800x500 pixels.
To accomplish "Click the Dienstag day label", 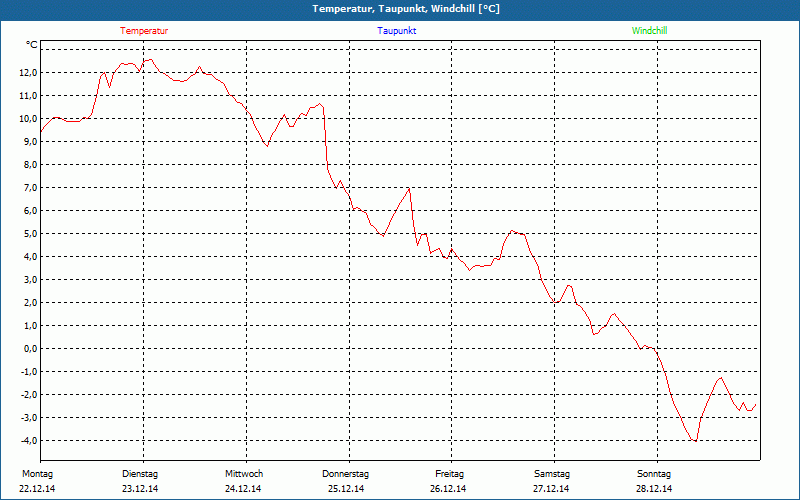I will point(140,474).
